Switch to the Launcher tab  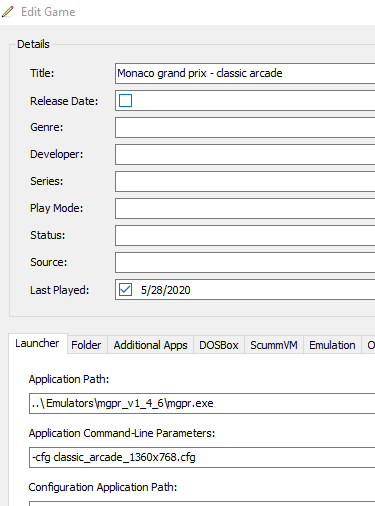37,343
